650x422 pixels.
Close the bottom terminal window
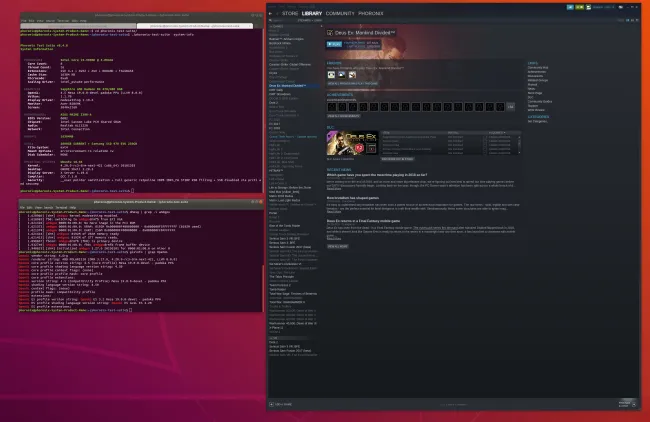pos(260,202)
